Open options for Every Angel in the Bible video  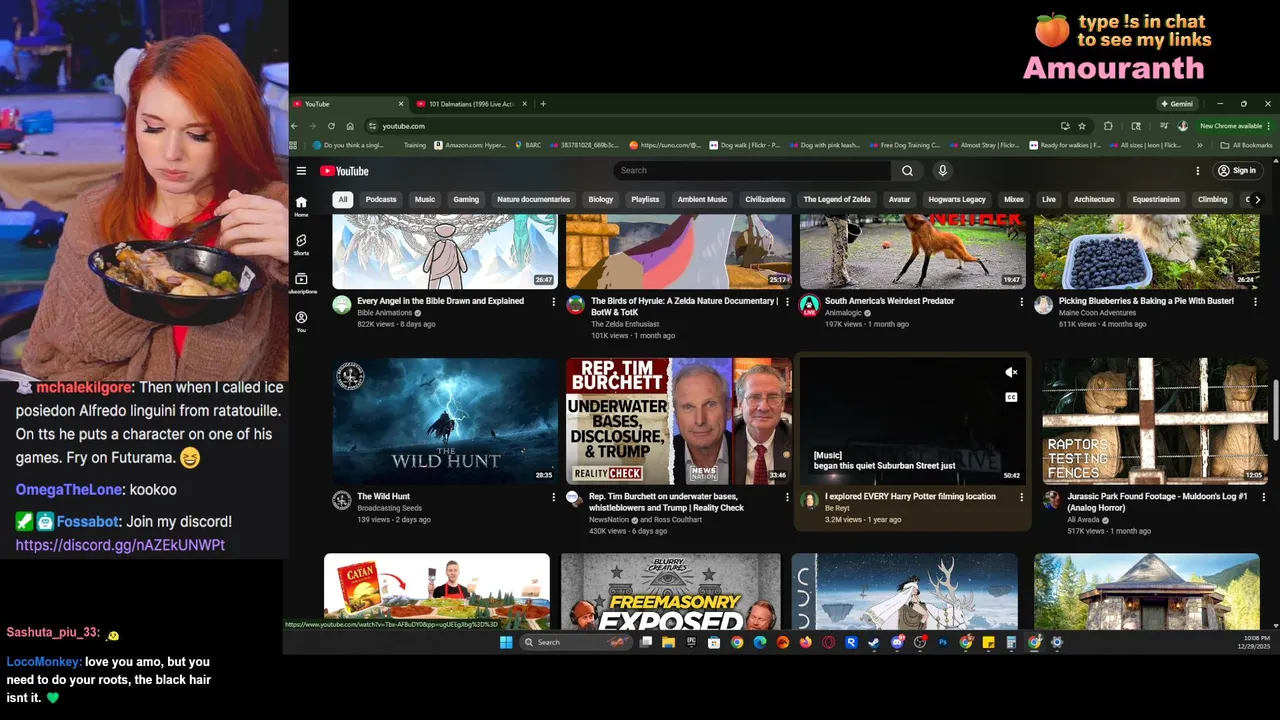coord(554,301)
